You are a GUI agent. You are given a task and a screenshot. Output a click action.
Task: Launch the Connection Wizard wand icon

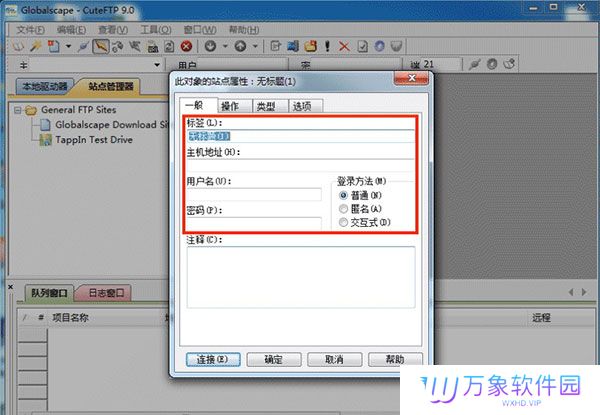pyautogui.click(x=36, y=46)
